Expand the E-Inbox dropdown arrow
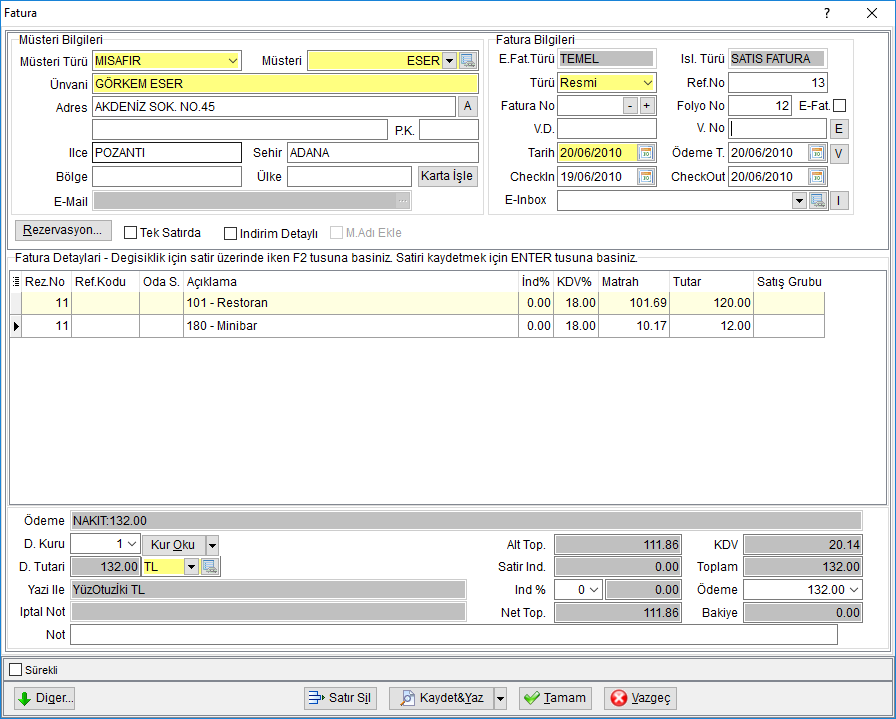The width and height of the screenshot is (896, 719). point(799,201)
